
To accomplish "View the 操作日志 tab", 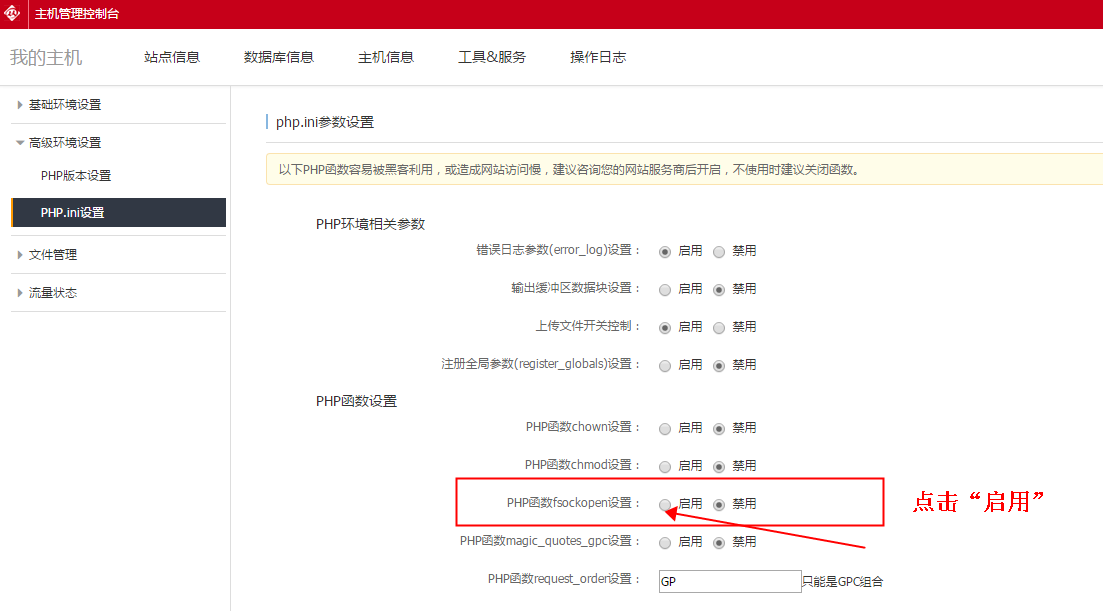I will coord(598,57).
